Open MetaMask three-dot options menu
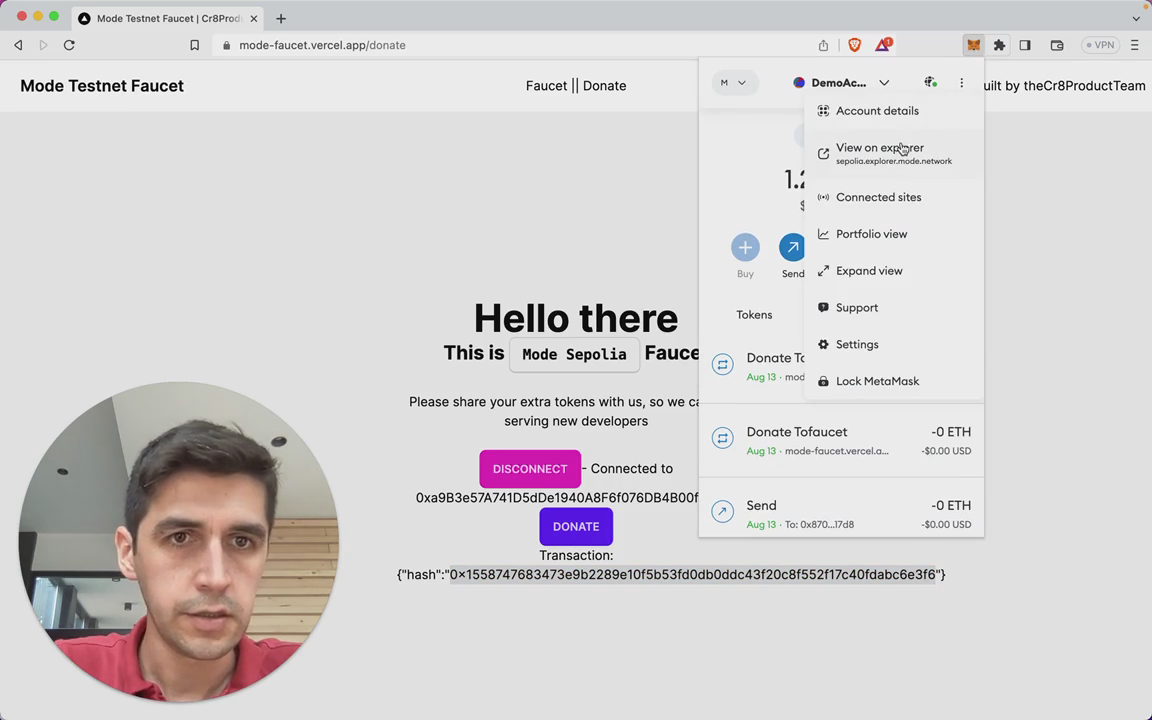1152x720 pixels. coord(962,82)
